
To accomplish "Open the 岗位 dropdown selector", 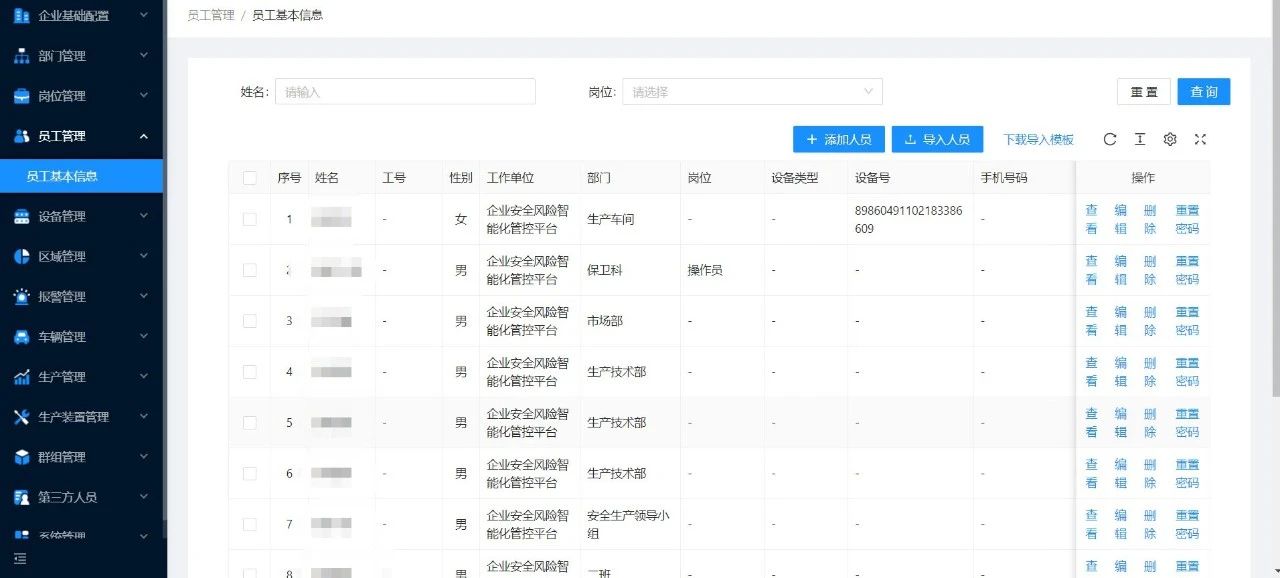I will [752, 92].
